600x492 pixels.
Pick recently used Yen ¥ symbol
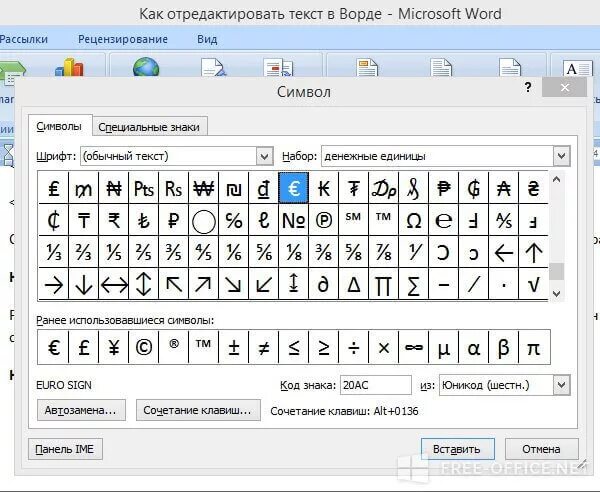tap(114, 347)
